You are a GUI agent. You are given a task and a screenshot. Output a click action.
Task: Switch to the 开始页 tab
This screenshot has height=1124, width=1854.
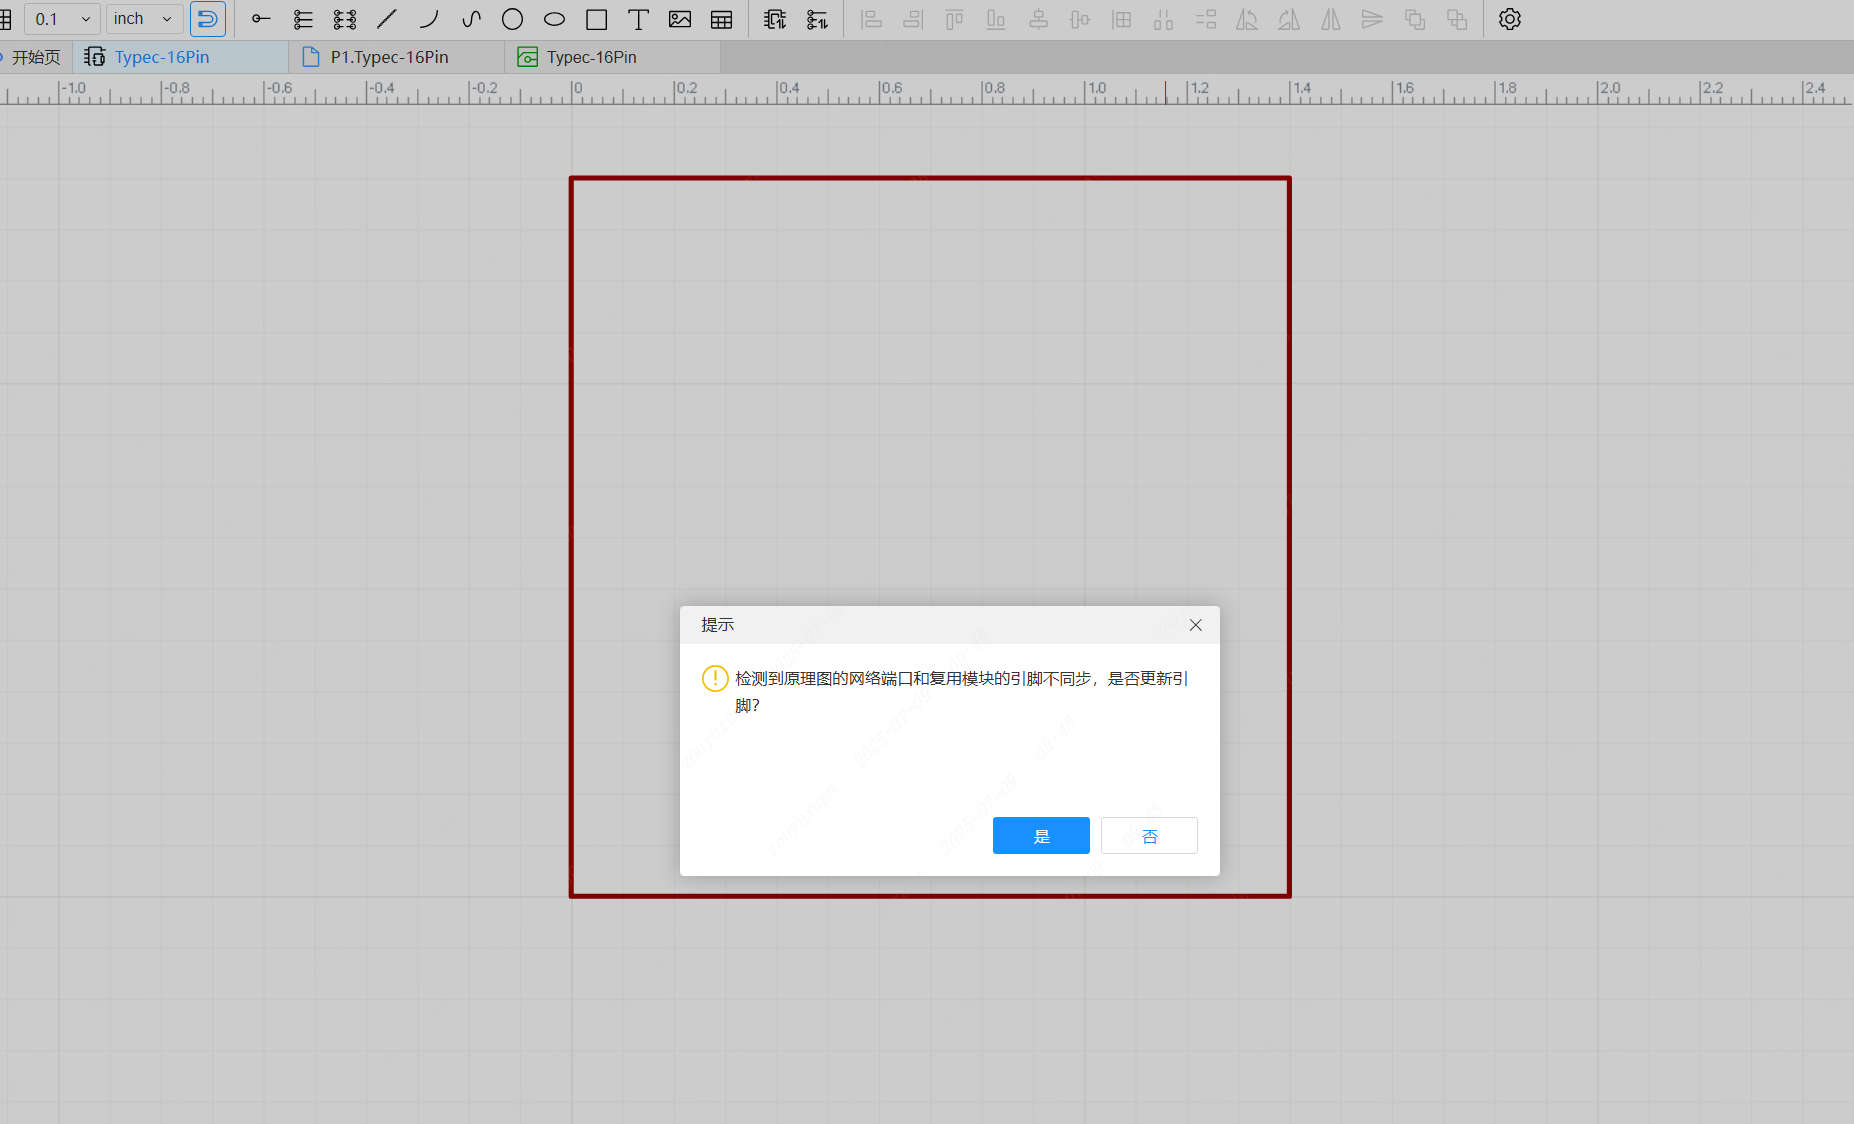click(x=36, y=57)
